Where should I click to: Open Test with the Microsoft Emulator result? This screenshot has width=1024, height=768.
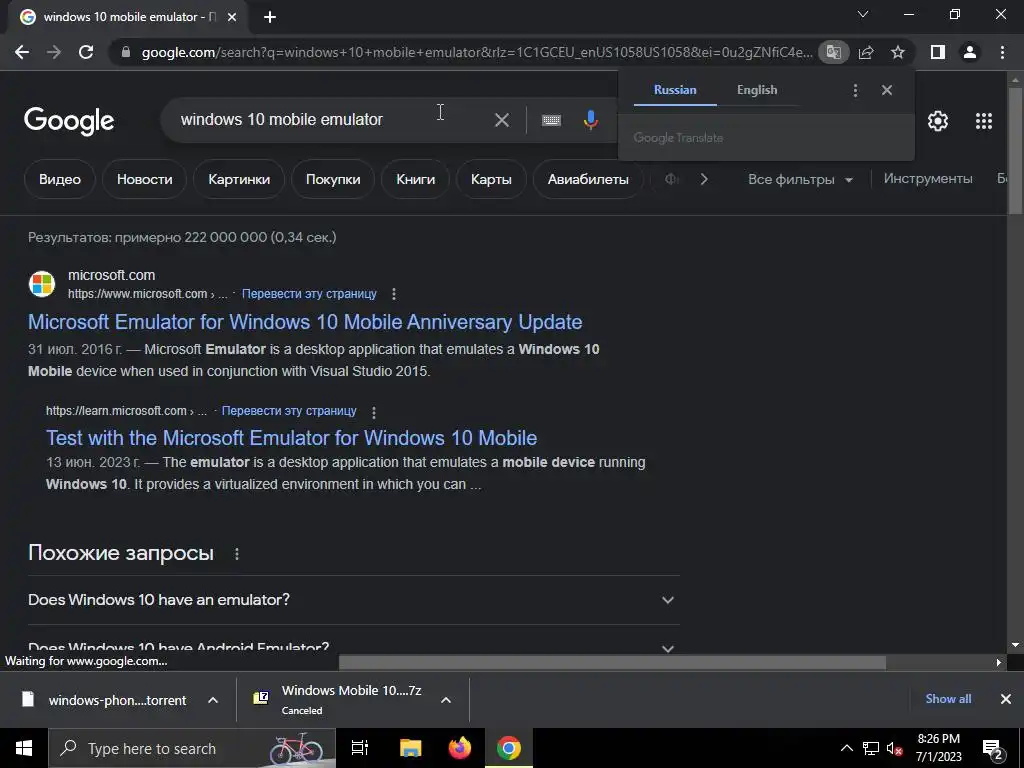(x=291, y=438)
